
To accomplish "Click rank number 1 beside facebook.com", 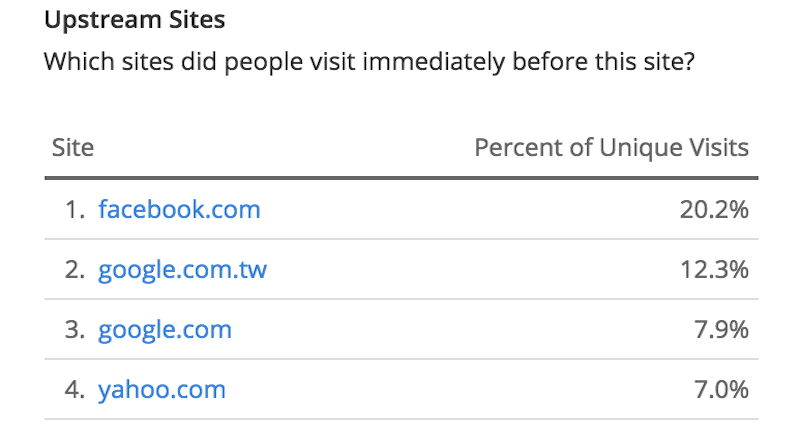I will pos(74,210).
